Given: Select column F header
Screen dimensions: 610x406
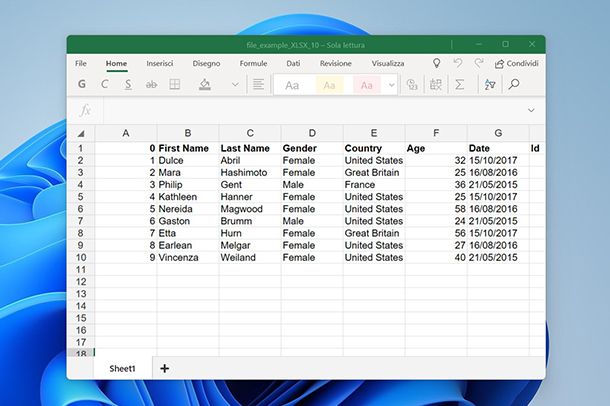Looking at the screenshot, I should click(436, 133).
